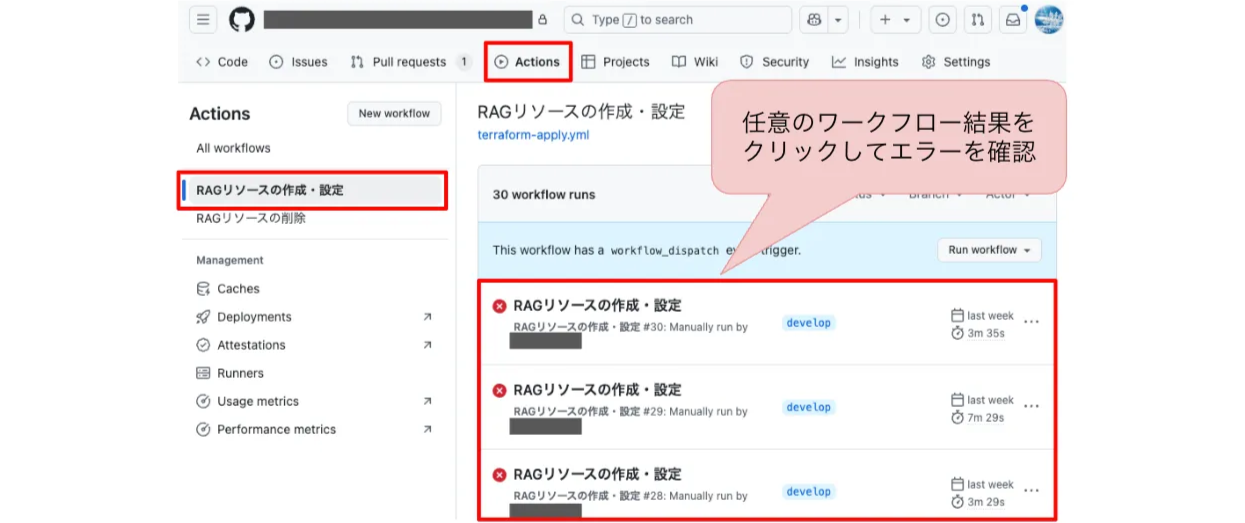This screenshot has height=523, width=1245.
Task: Expand the Copilot dropdown arrow
Action: (838, 20)
